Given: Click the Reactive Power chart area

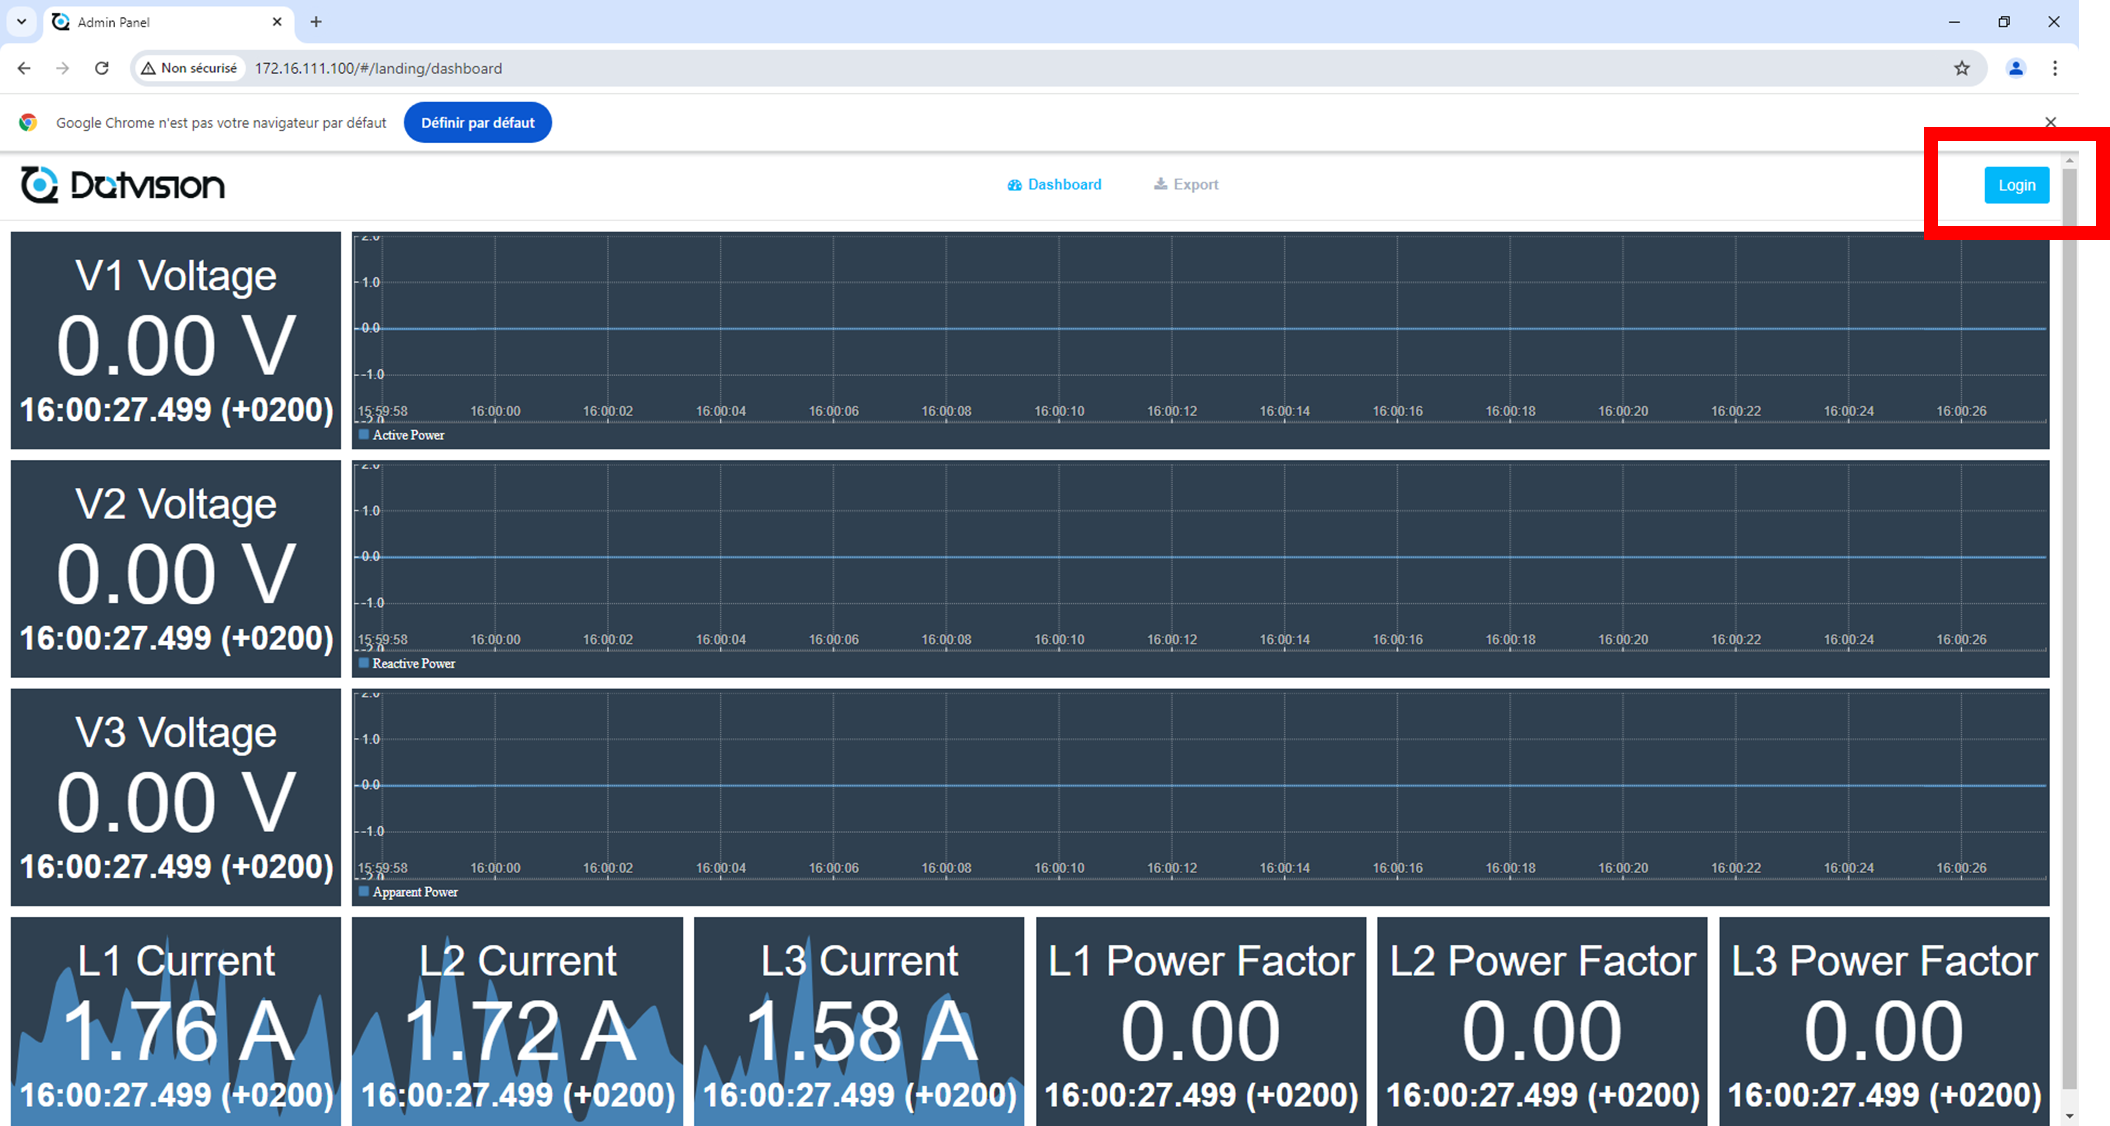Looking at the screenshot, I should (1200, 568).
